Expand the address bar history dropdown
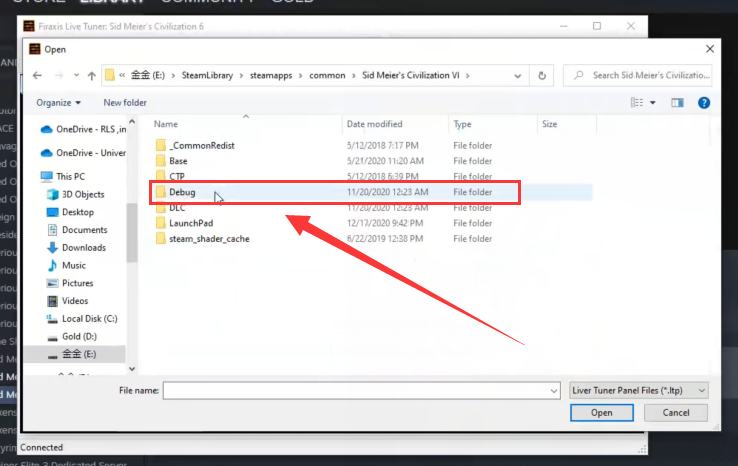This screenshot has width=738, height=466. pyautogui.click(x=518, y=75)
